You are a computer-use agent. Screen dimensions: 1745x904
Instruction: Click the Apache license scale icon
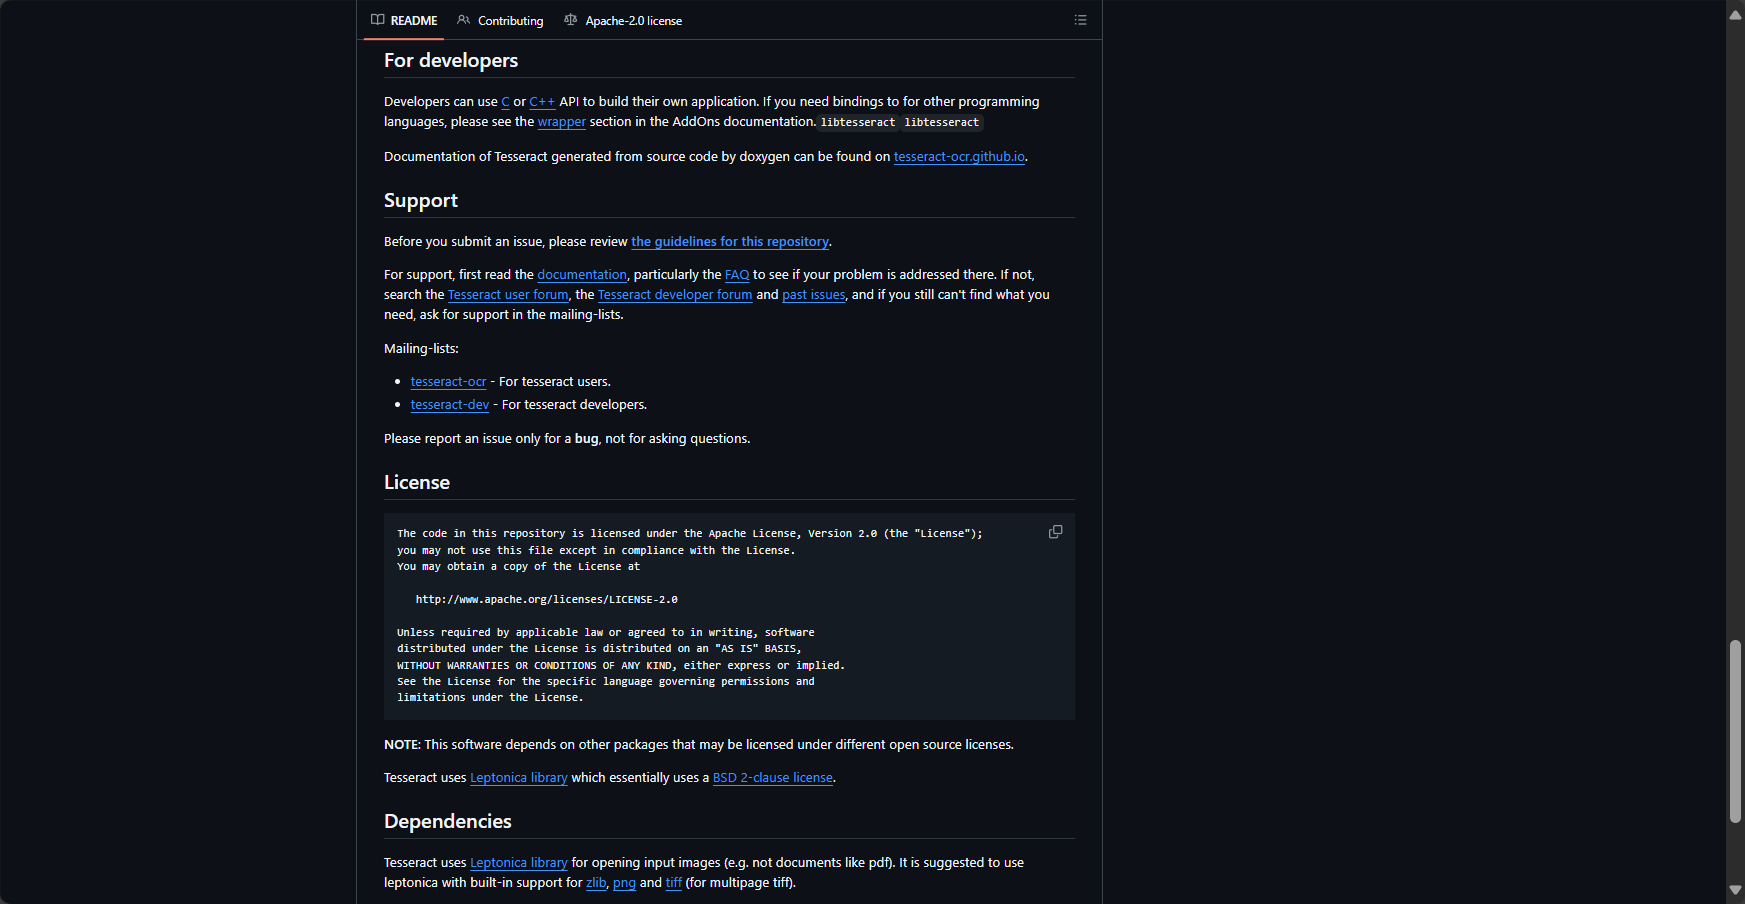[570, 20]
